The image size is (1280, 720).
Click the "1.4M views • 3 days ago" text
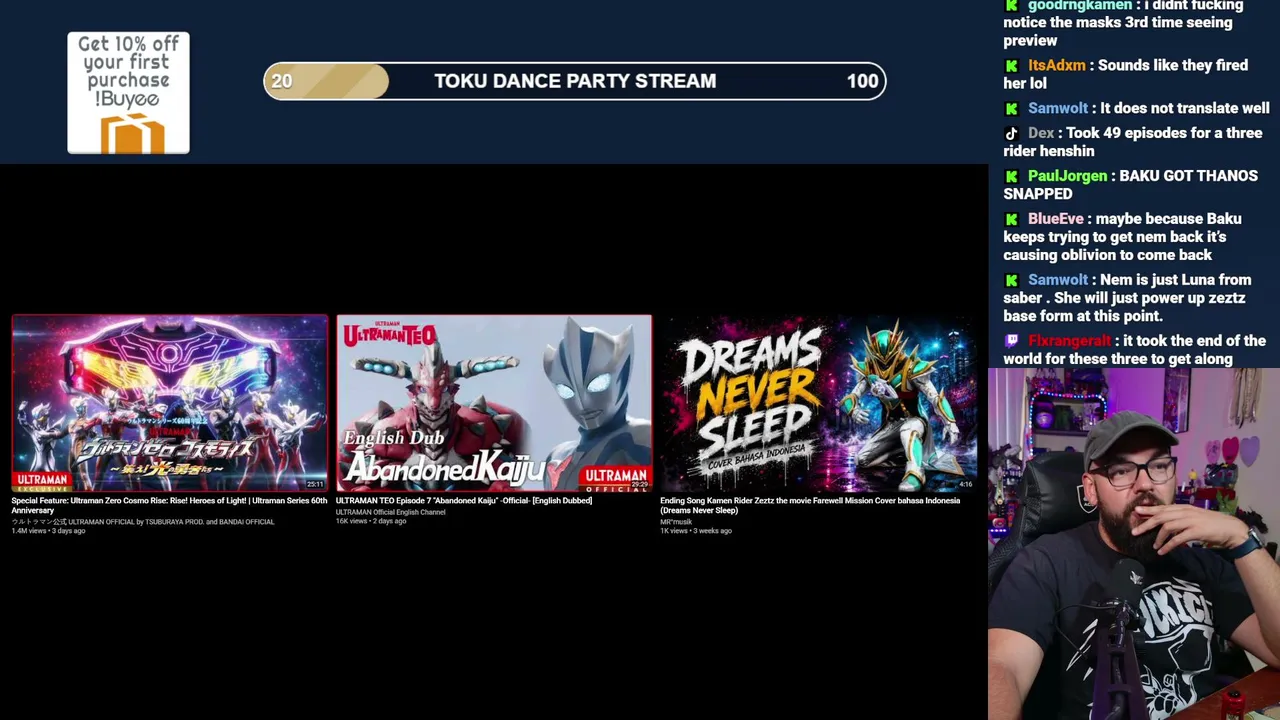[49, 531]
